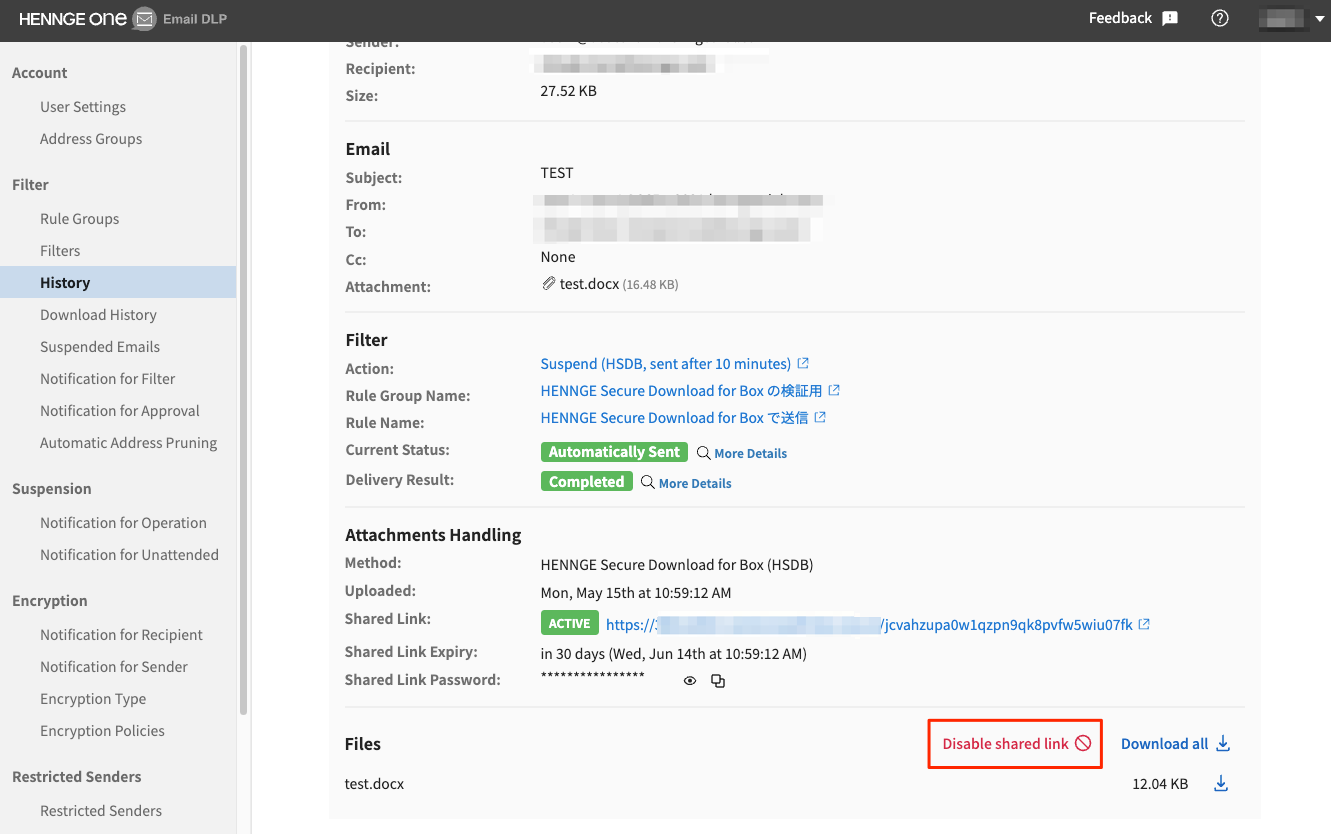The image size is (1331, 834).
Task: Go to Encryption Type
Action: [x=93, y=699]
